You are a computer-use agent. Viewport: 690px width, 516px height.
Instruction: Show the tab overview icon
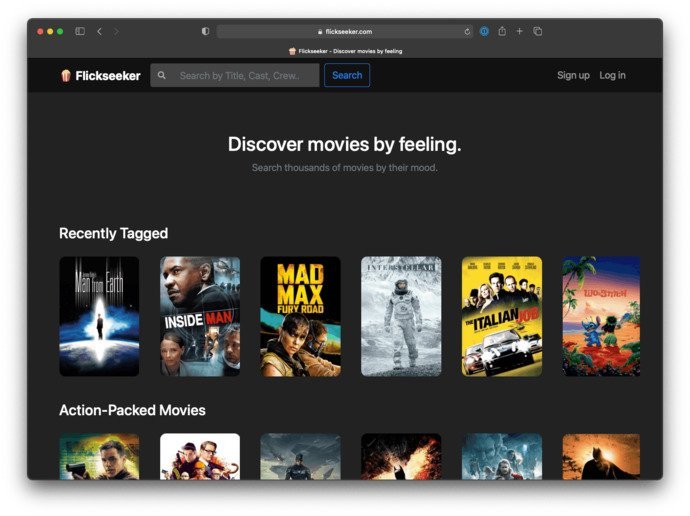pyautogui.click(x=537, y=31)
